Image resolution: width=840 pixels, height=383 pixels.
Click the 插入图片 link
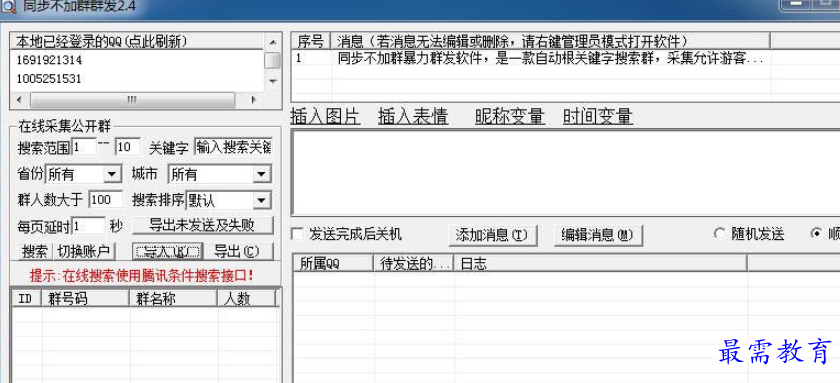pos(325,116)
